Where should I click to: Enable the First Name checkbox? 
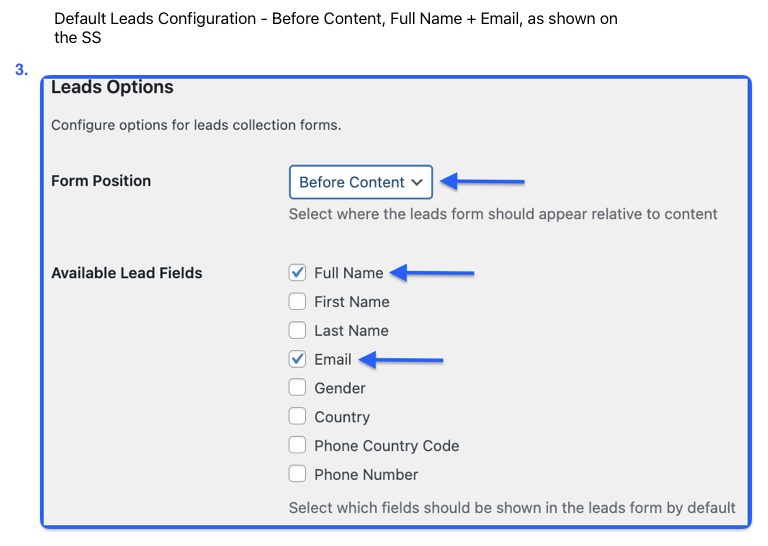pyautogui.click(x=297, y=302)
